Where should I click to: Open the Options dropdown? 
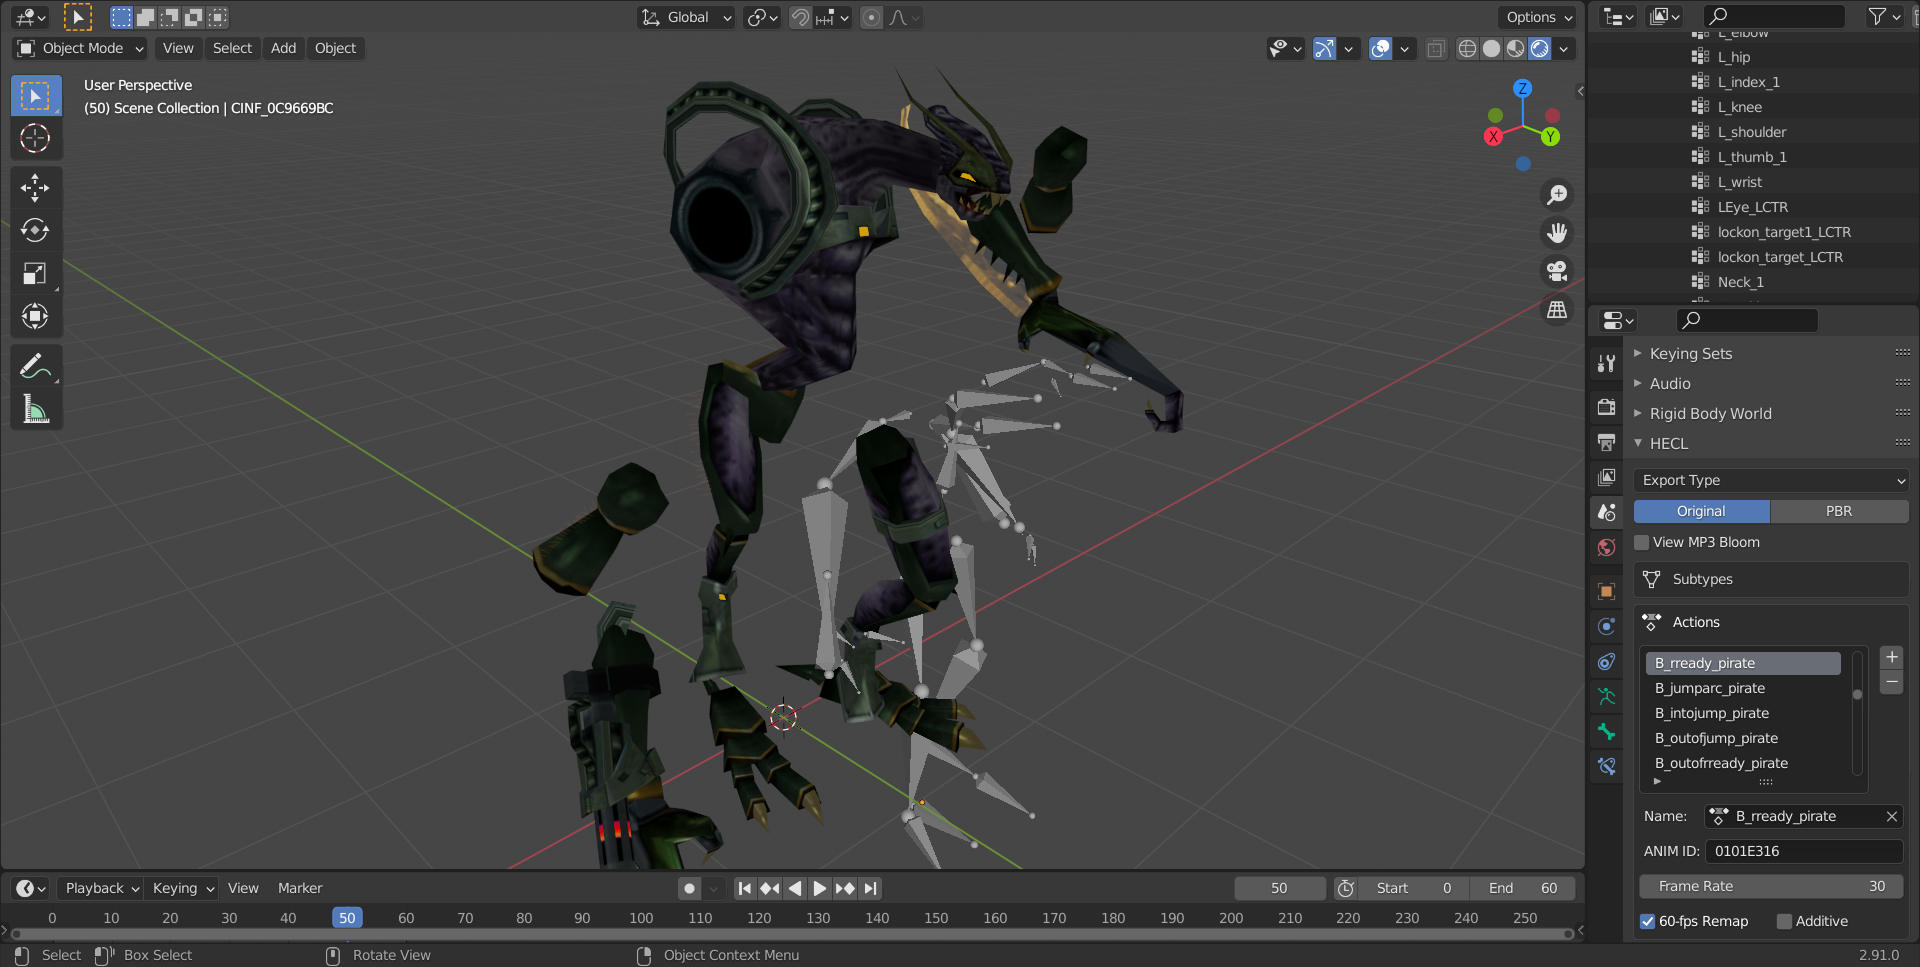pyautogui.click(x=1538, y=17)
